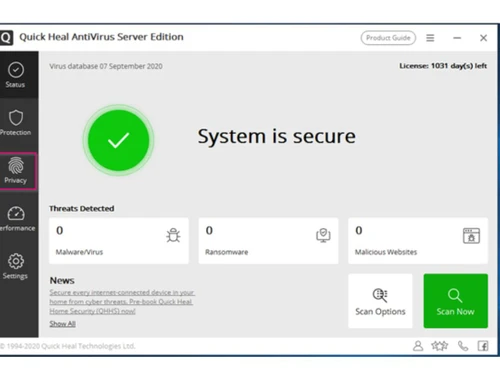The height and width of the screenshot is (375, 500).
Task: Open Settings from the sidebar
Action: click(x=16, y=266)
